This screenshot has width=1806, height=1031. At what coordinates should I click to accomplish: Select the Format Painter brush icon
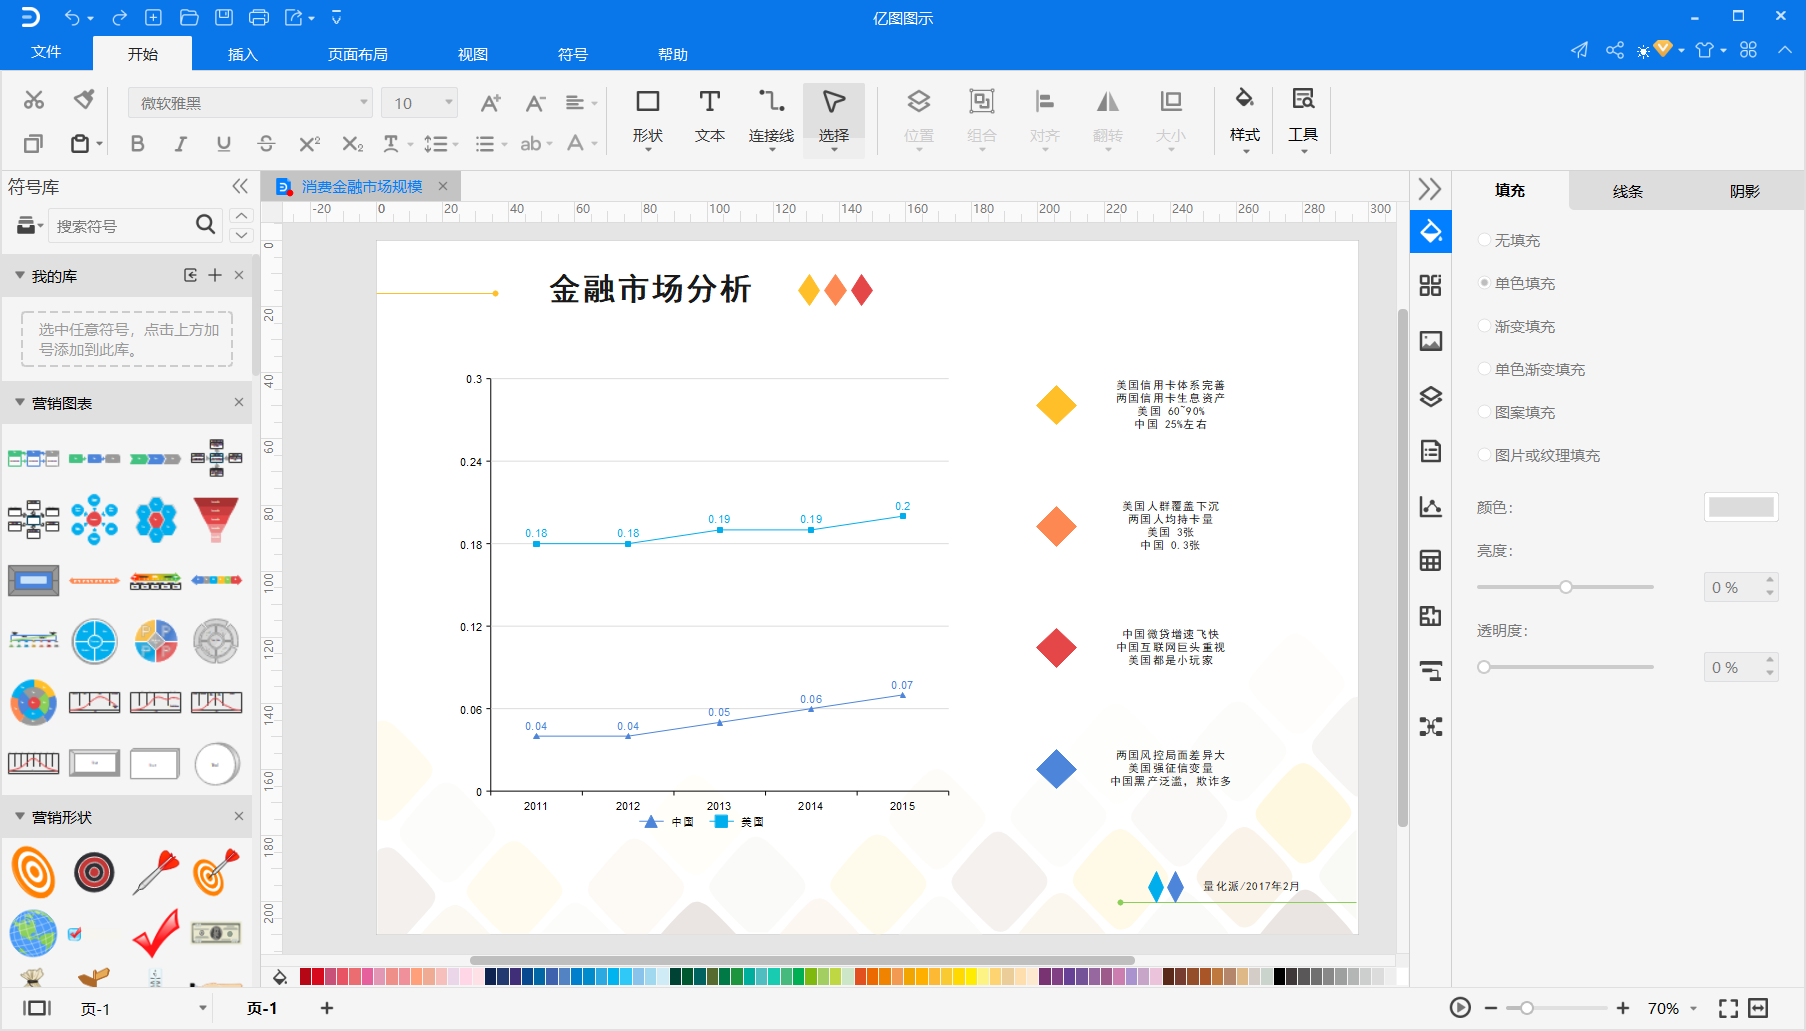point(84,100)
